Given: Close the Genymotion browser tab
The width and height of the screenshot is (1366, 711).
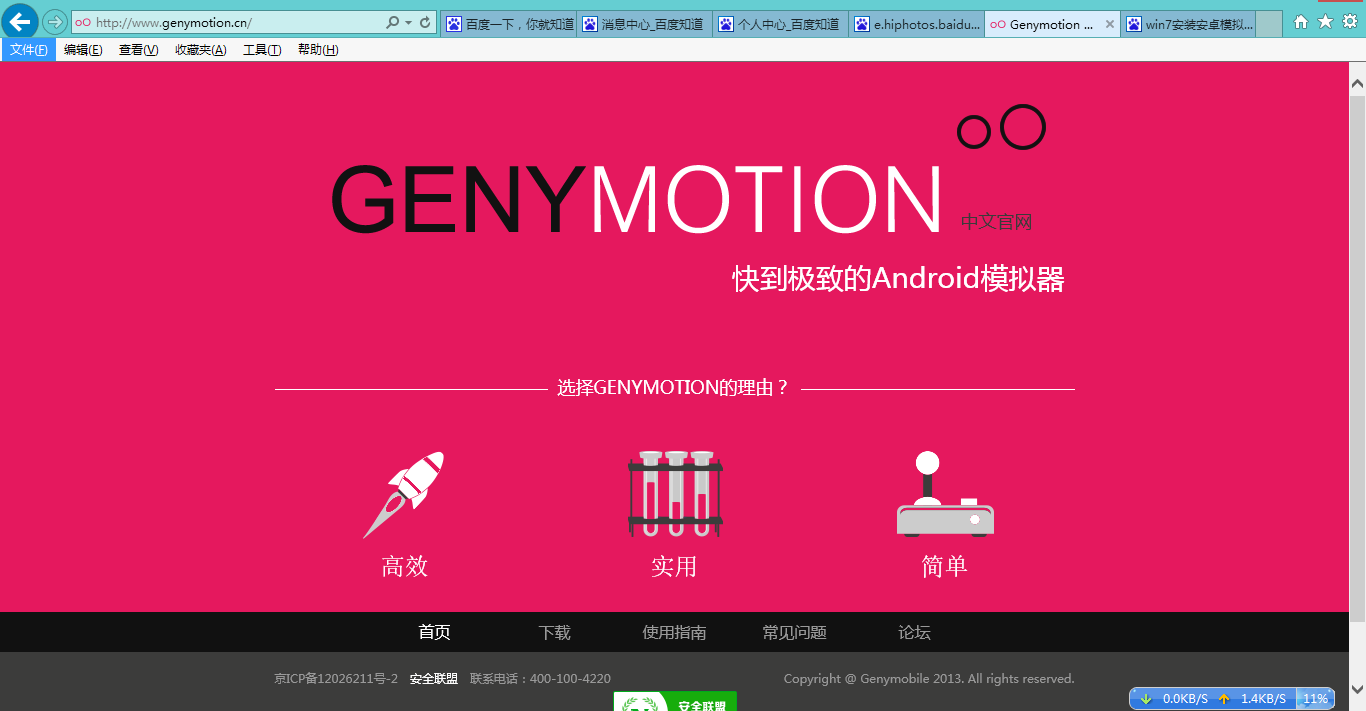Looking at the screenshot, I should point(1109,24).
